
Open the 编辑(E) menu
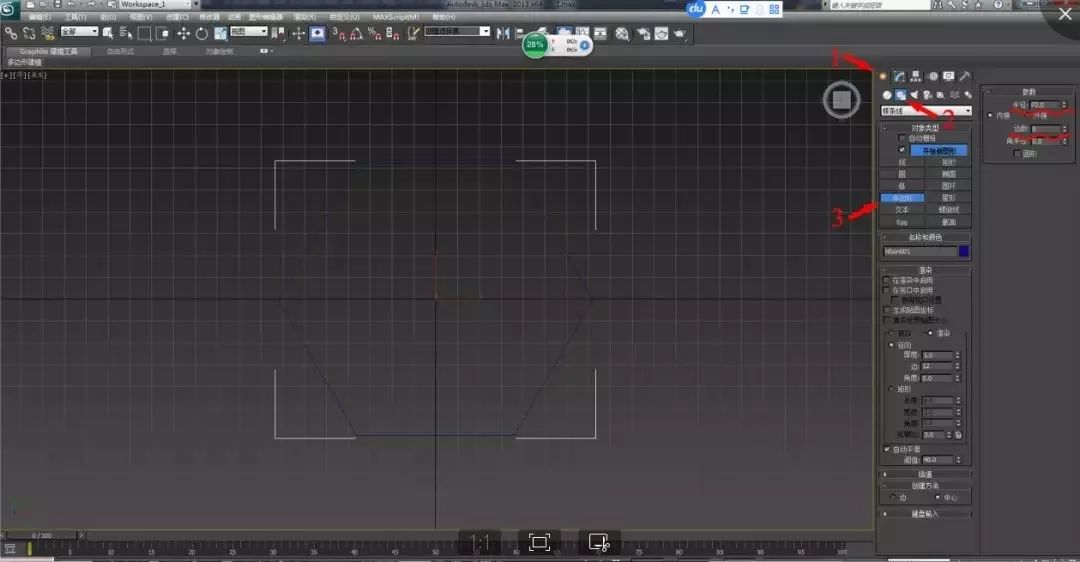(x=40, y=17)
